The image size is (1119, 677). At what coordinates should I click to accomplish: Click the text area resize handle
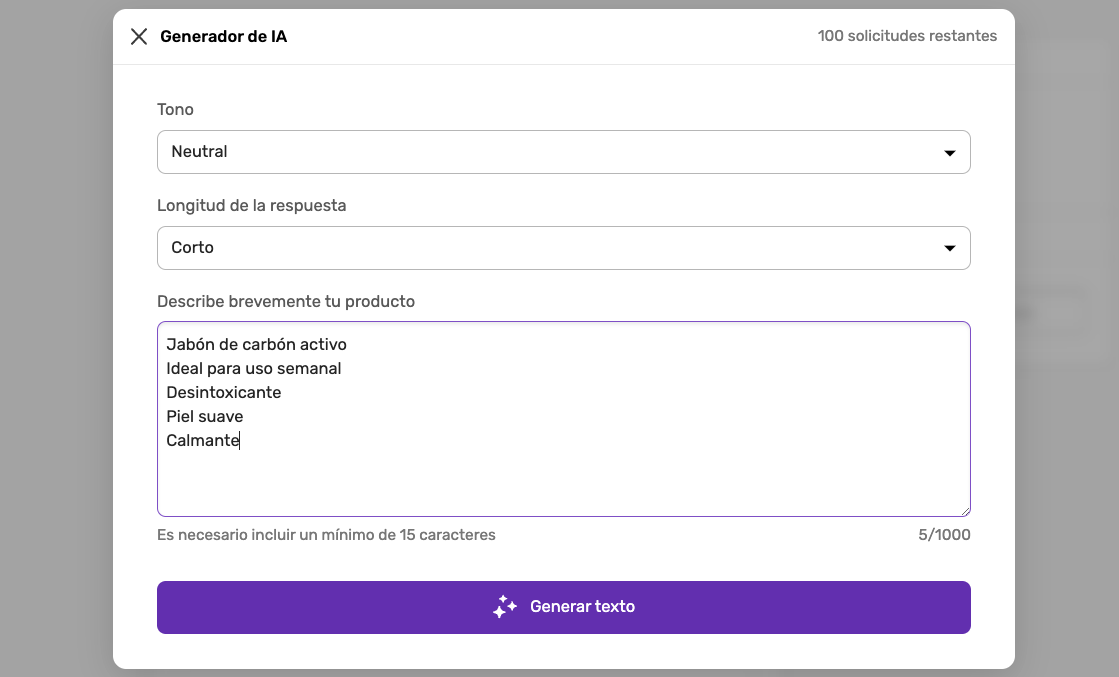coord(965,511)
